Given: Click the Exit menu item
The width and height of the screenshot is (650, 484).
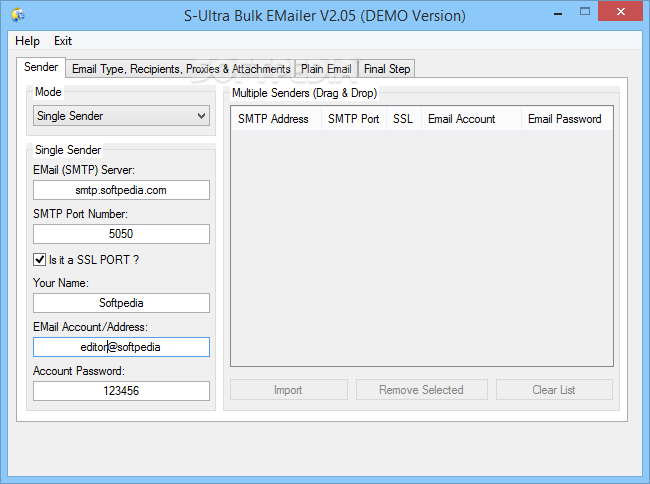Looking at the screenshot, I should click(x=63, y=41).
